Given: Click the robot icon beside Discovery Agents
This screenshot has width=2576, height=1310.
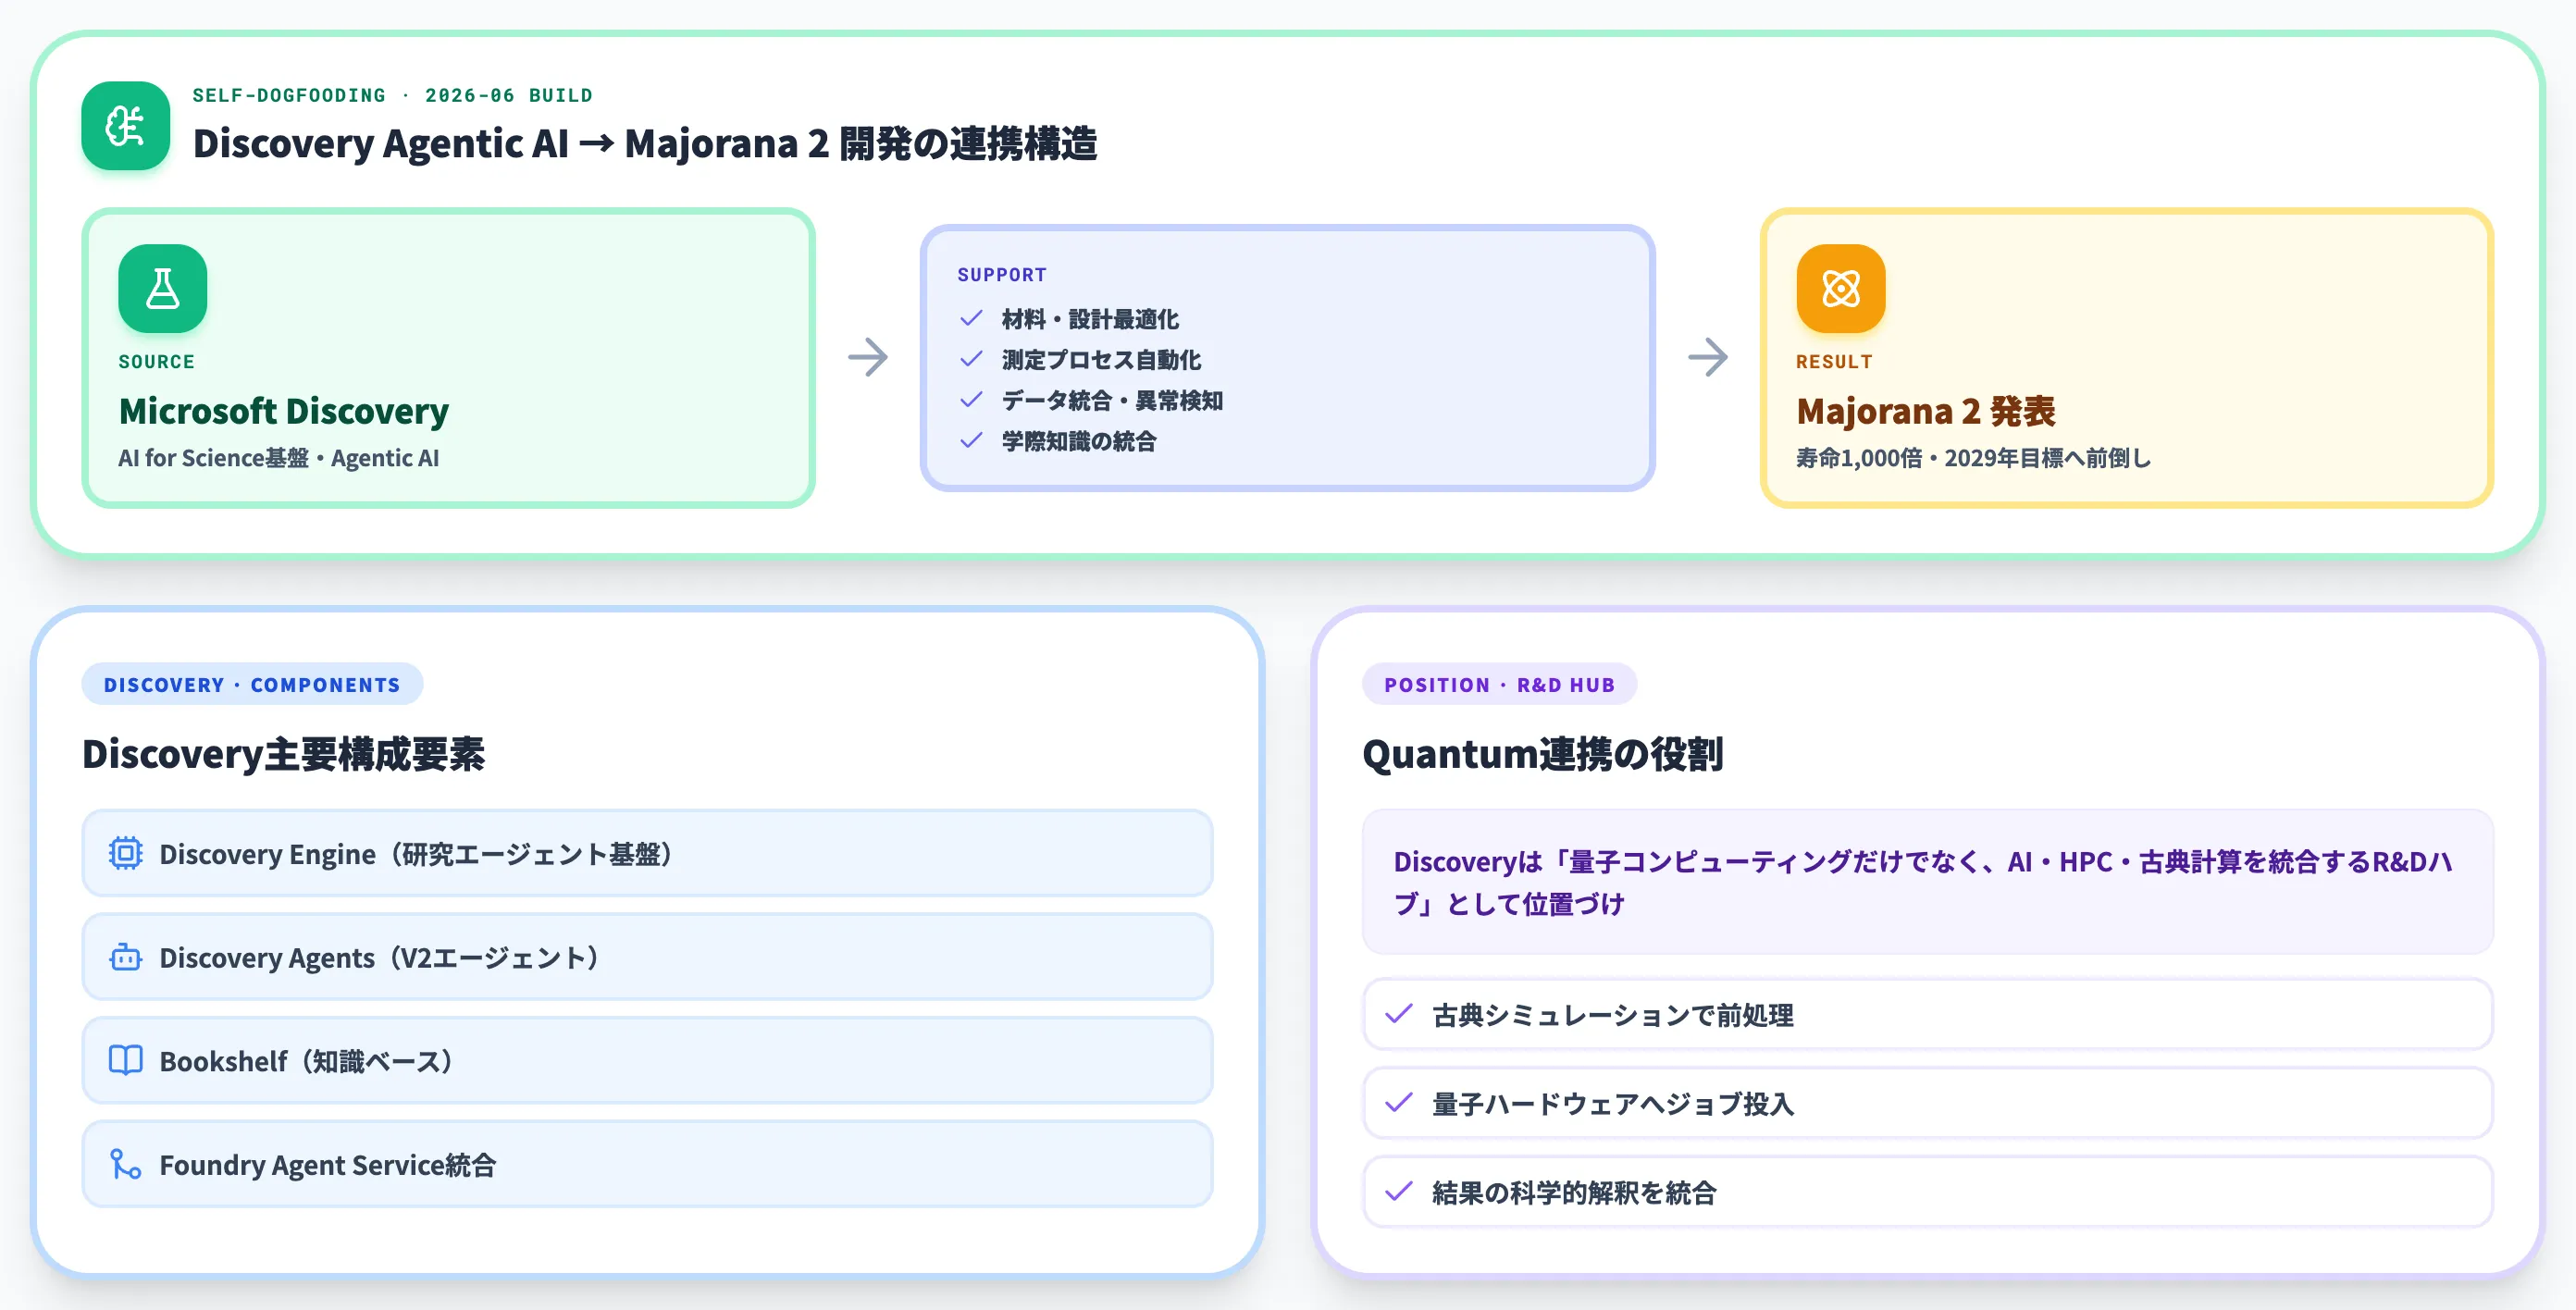Looking at the screenshot, I should tap(125, 957).
